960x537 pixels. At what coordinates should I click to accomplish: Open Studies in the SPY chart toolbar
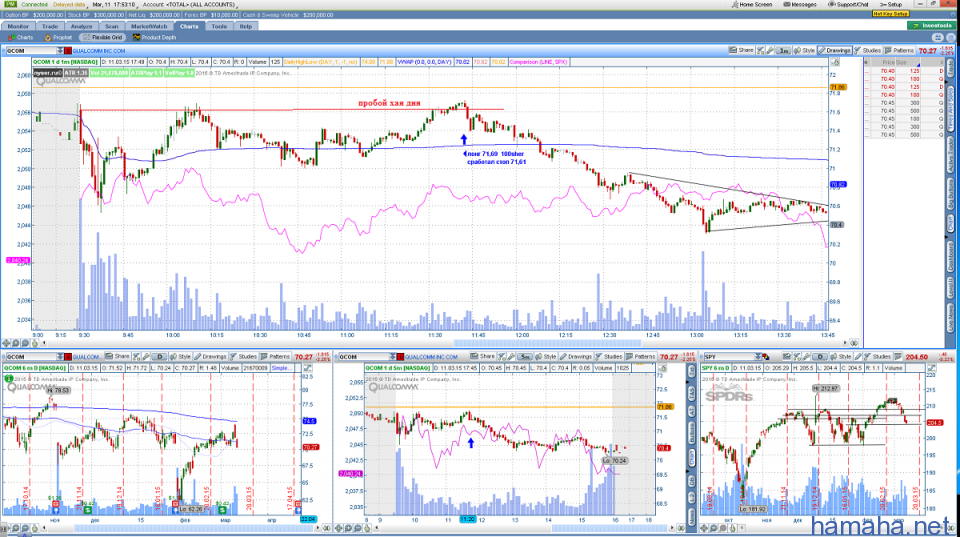point(876,356)
